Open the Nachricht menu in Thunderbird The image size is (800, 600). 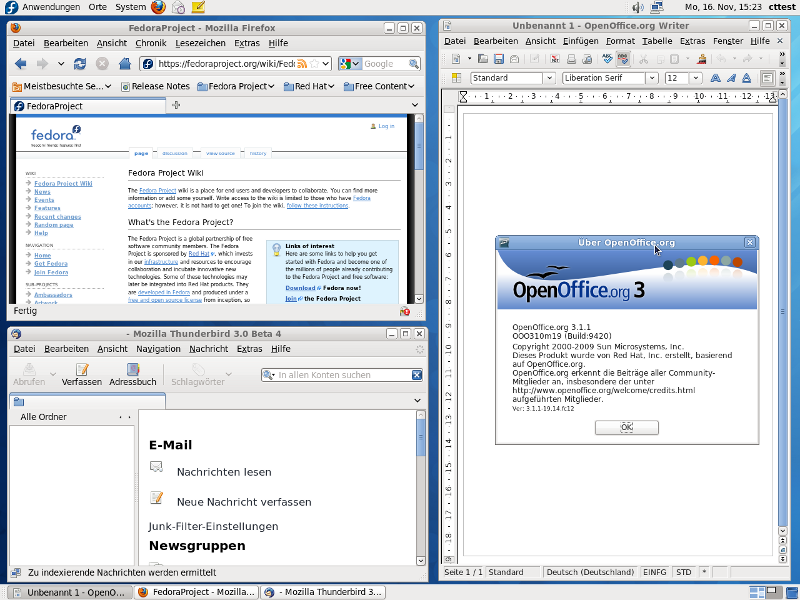tap(209, 349)
